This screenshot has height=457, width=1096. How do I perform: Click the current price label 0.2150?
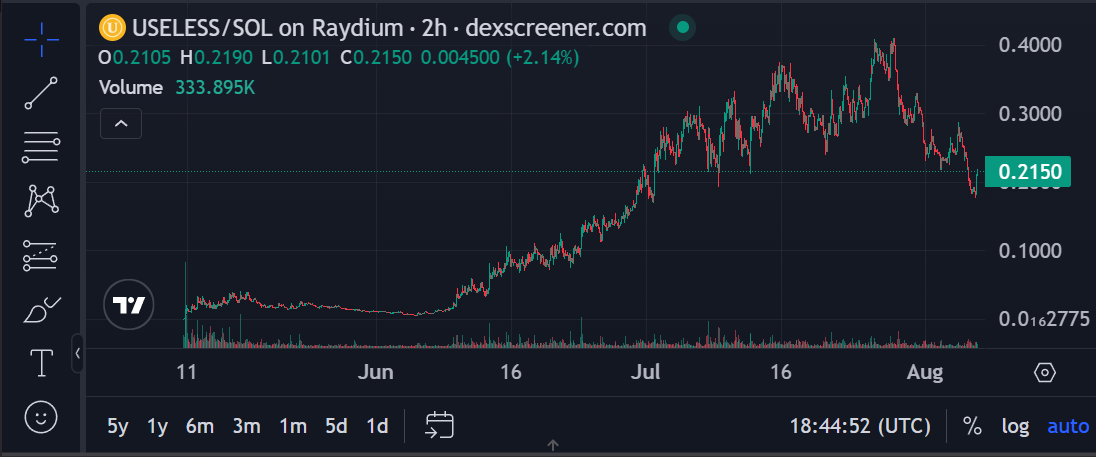(1028, 171)
